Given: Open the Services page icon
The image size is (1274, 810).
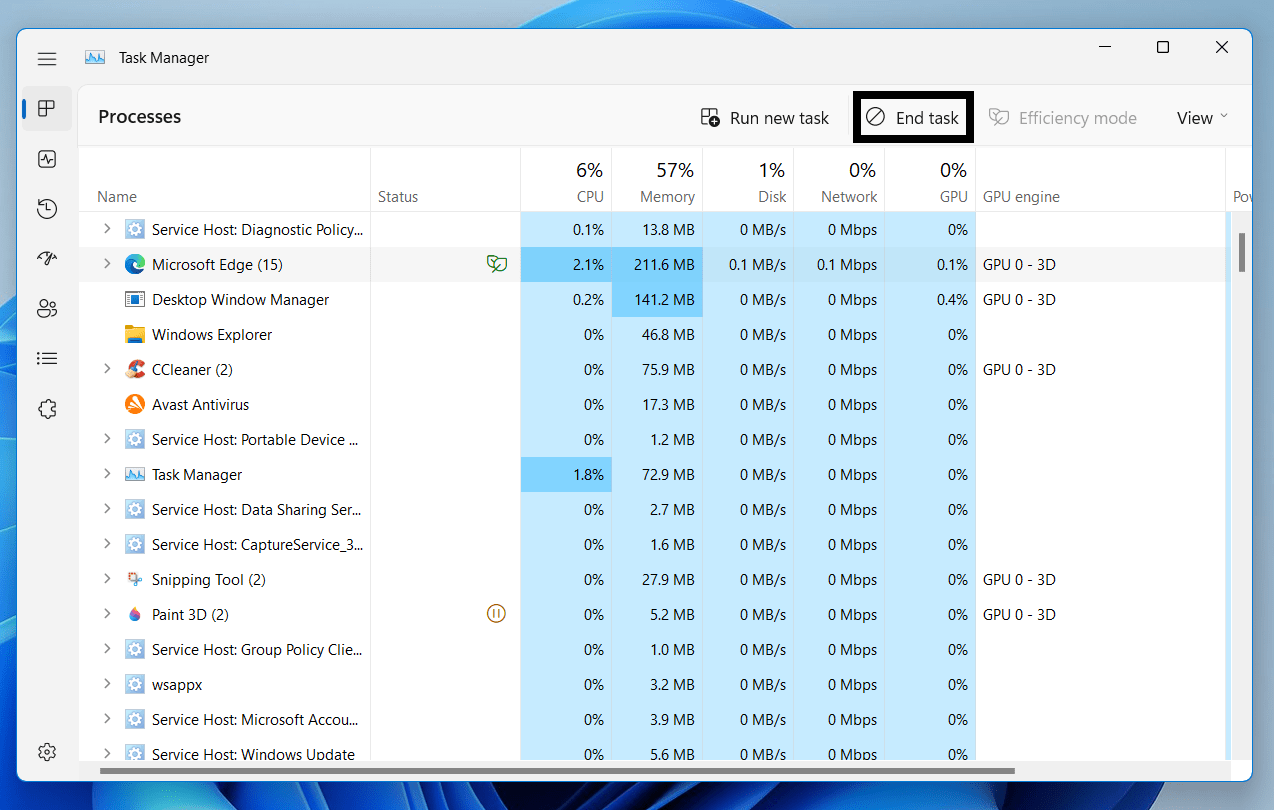Looking at the screenshot, I should click(x=47, y=409).
